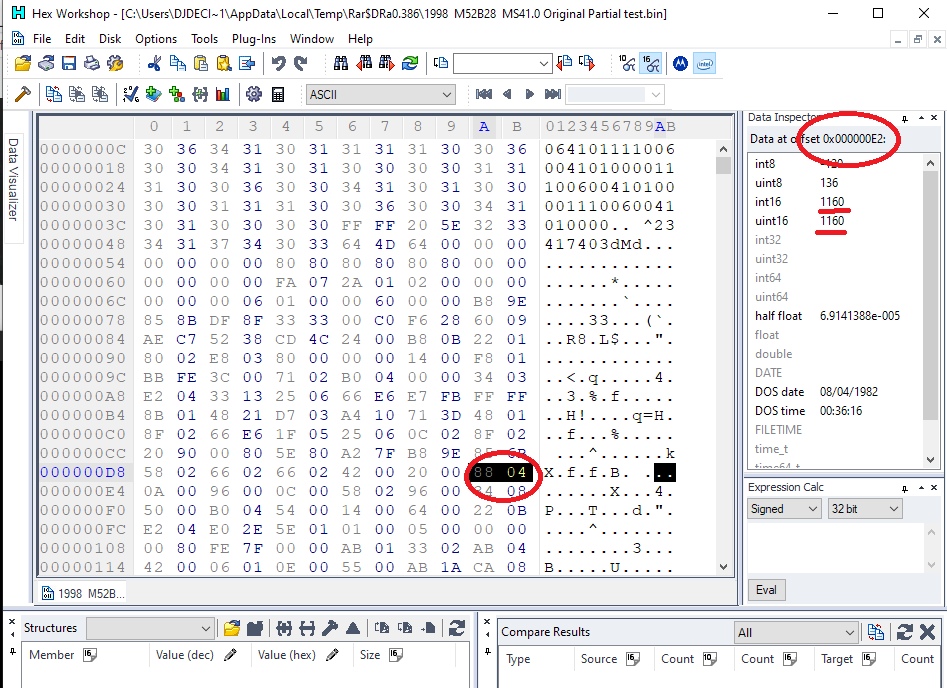Toggle the Size column format icon
Screen dimensions: 947x688
tap(395, 655)
